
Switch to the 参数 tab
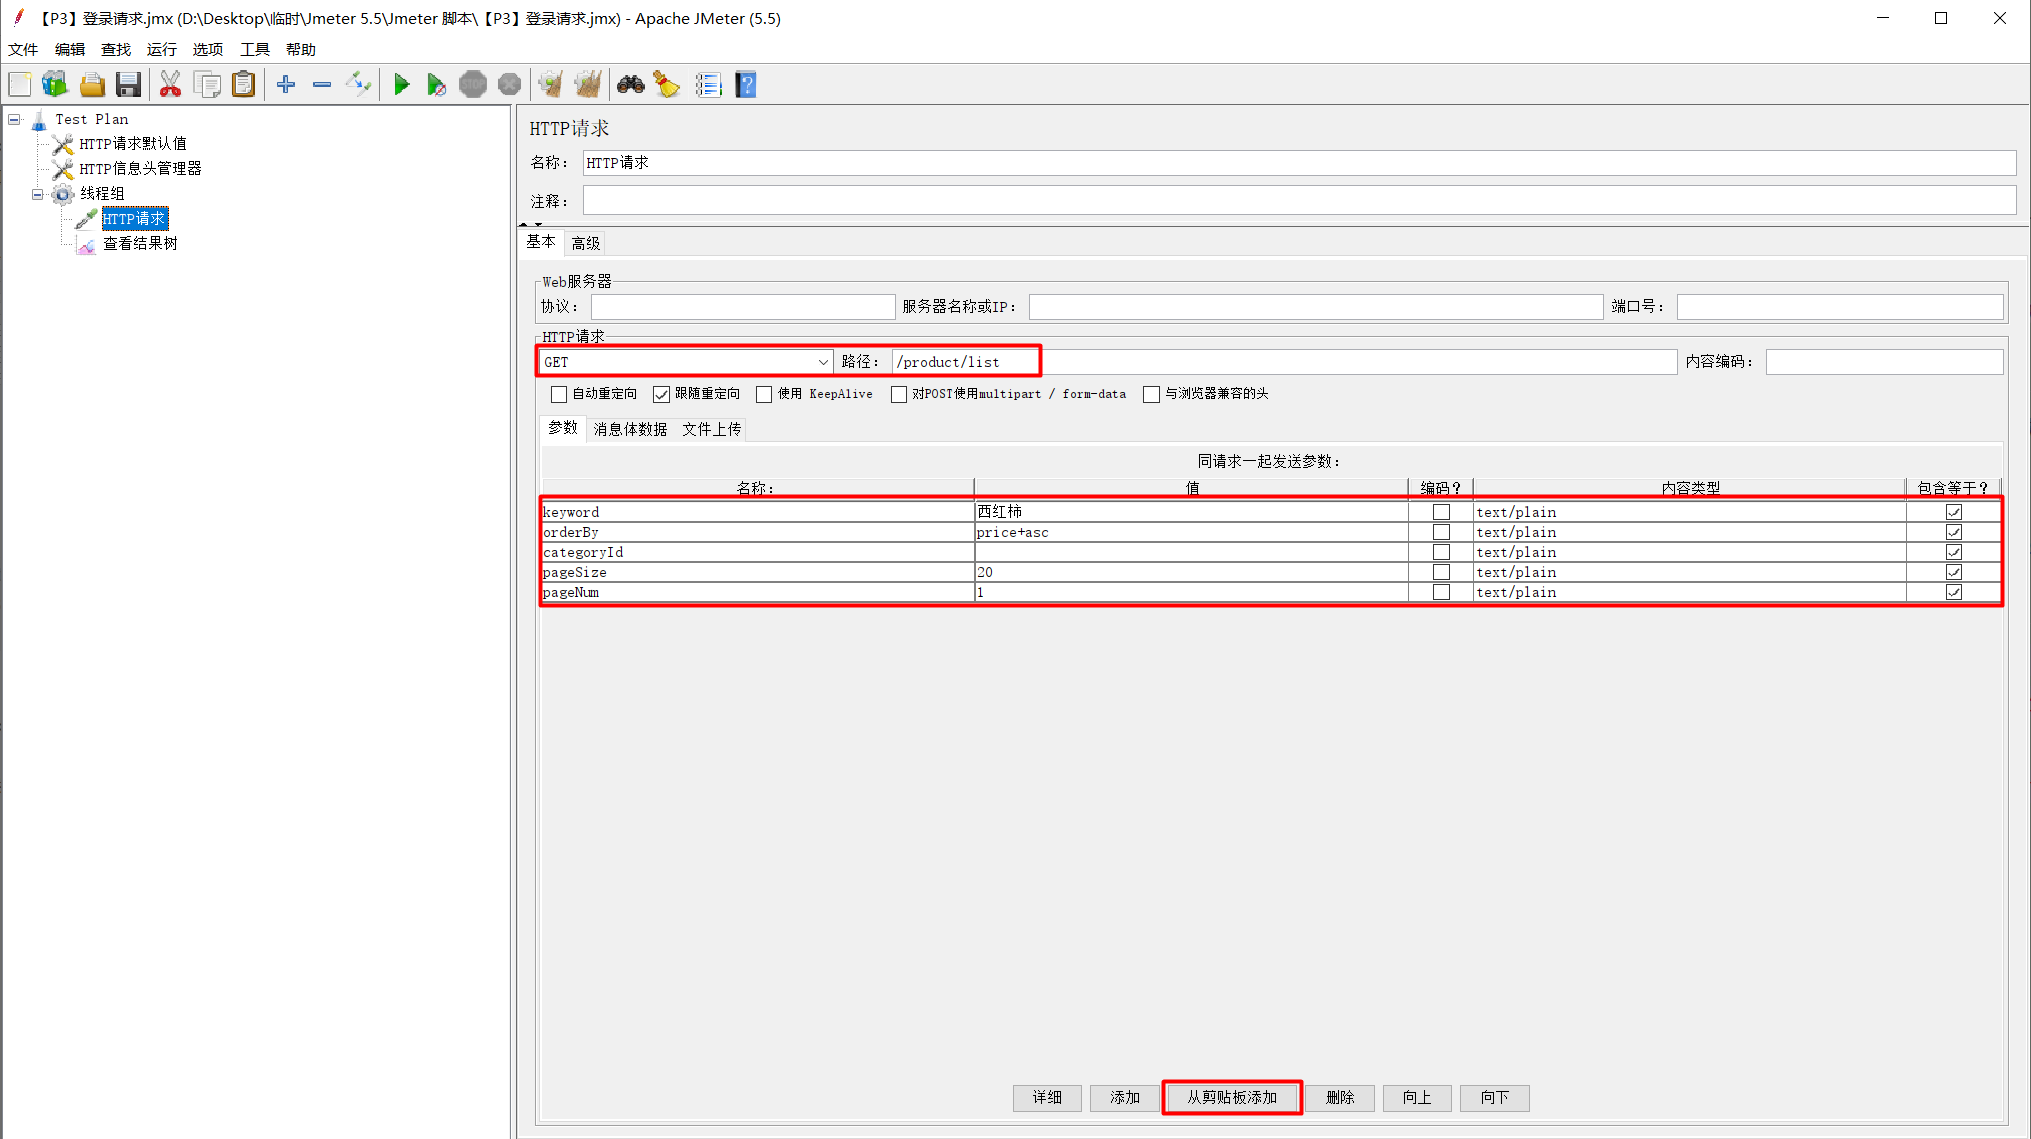tap(563, 428)
